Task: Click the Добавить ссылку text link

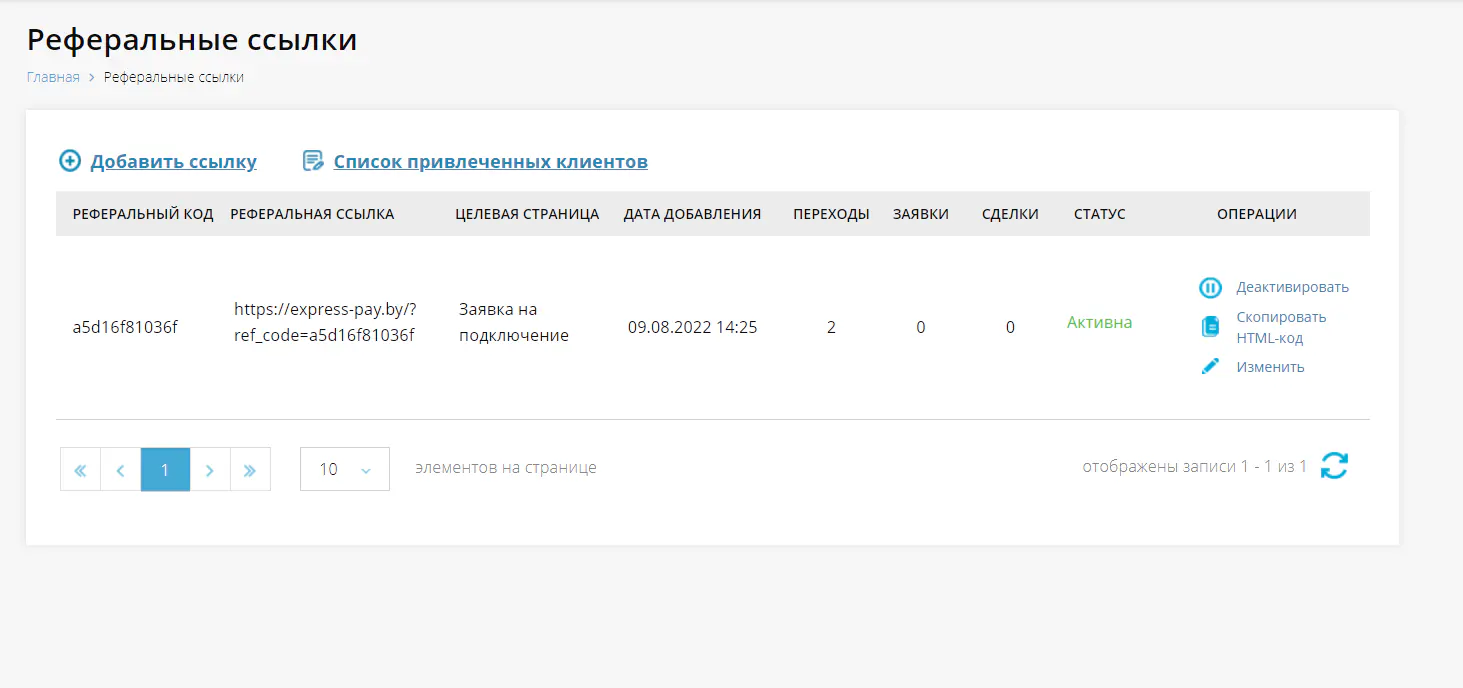Action: tap(173, 162)
